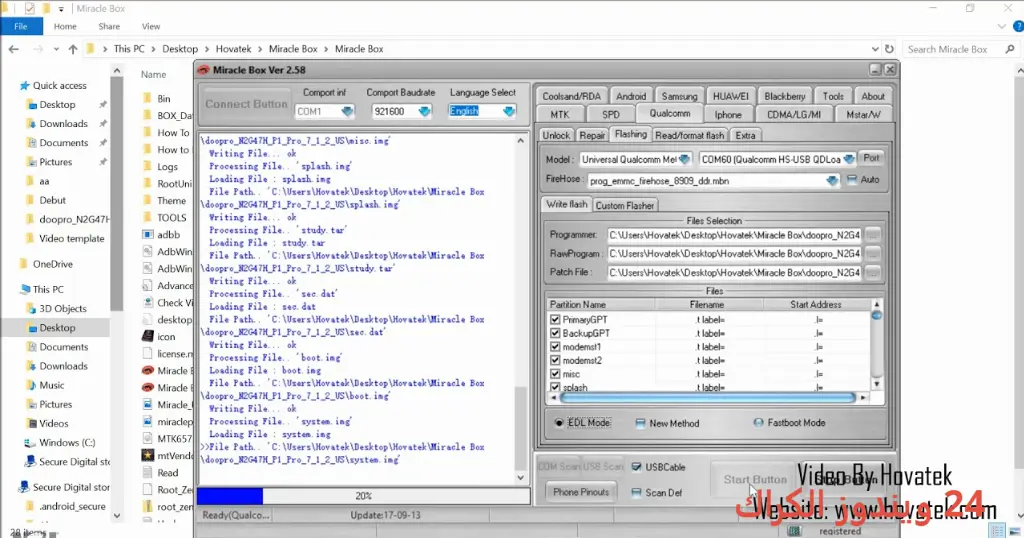Open the Language Select dropdown

[x=509, y=112]
